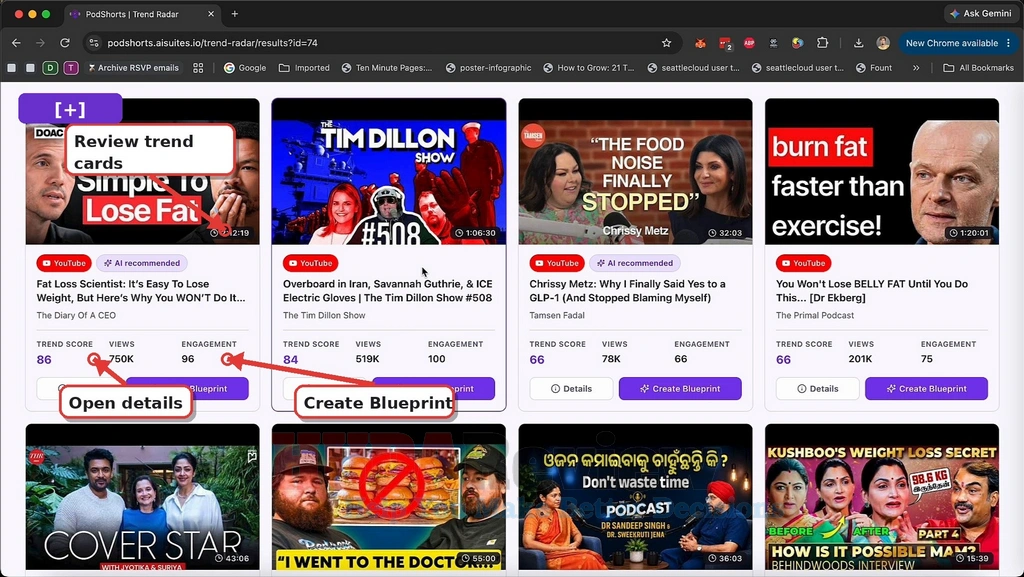Click AI recommended badge on Chrissy Metz card
Image resolution: width=1024 pixels, height=577 pixels.
coord(635,263)
